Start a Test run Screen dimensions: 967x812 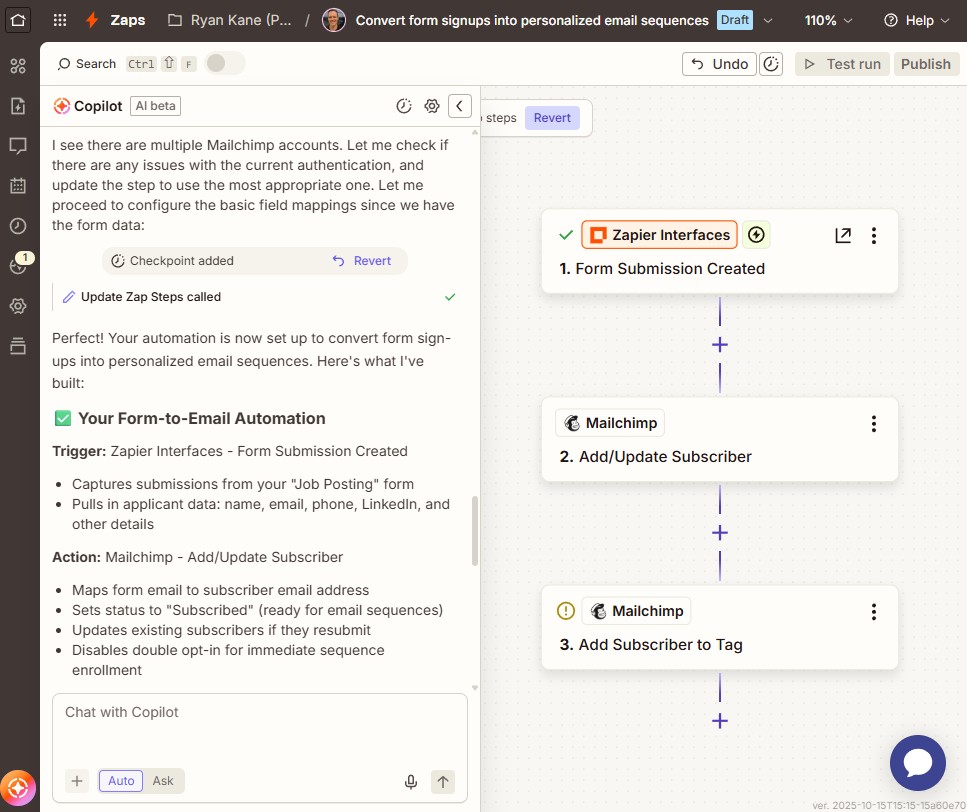tap(842, 64)
